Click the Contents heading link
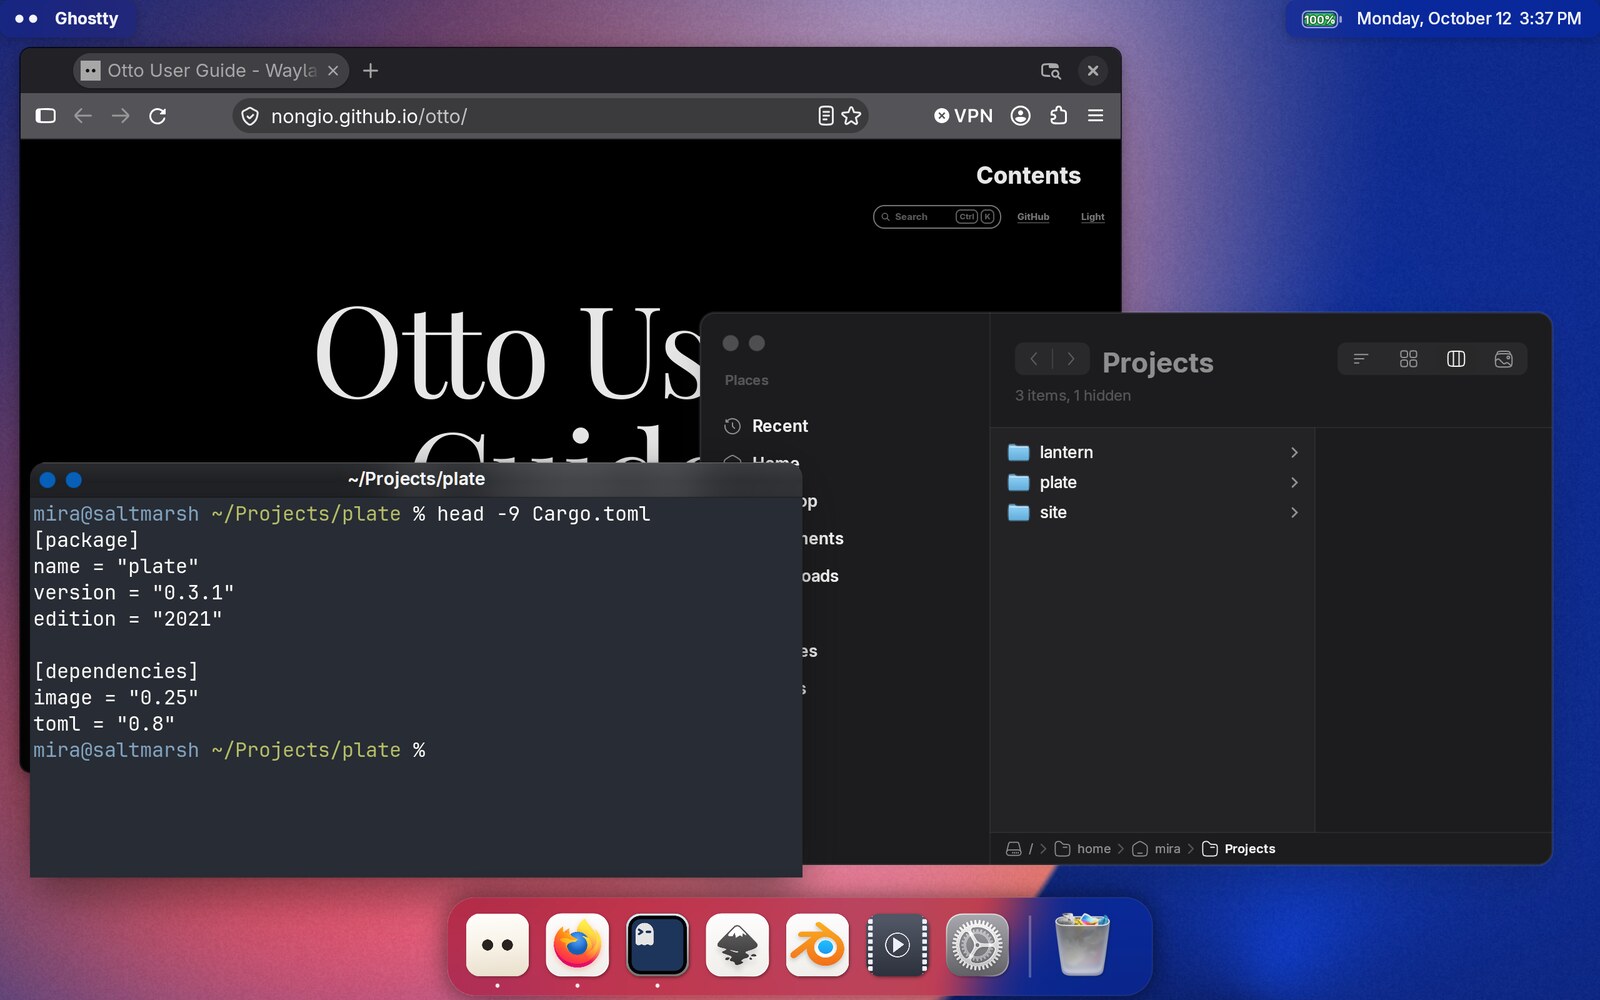1600x1000 pixels. pos(1028,176)
